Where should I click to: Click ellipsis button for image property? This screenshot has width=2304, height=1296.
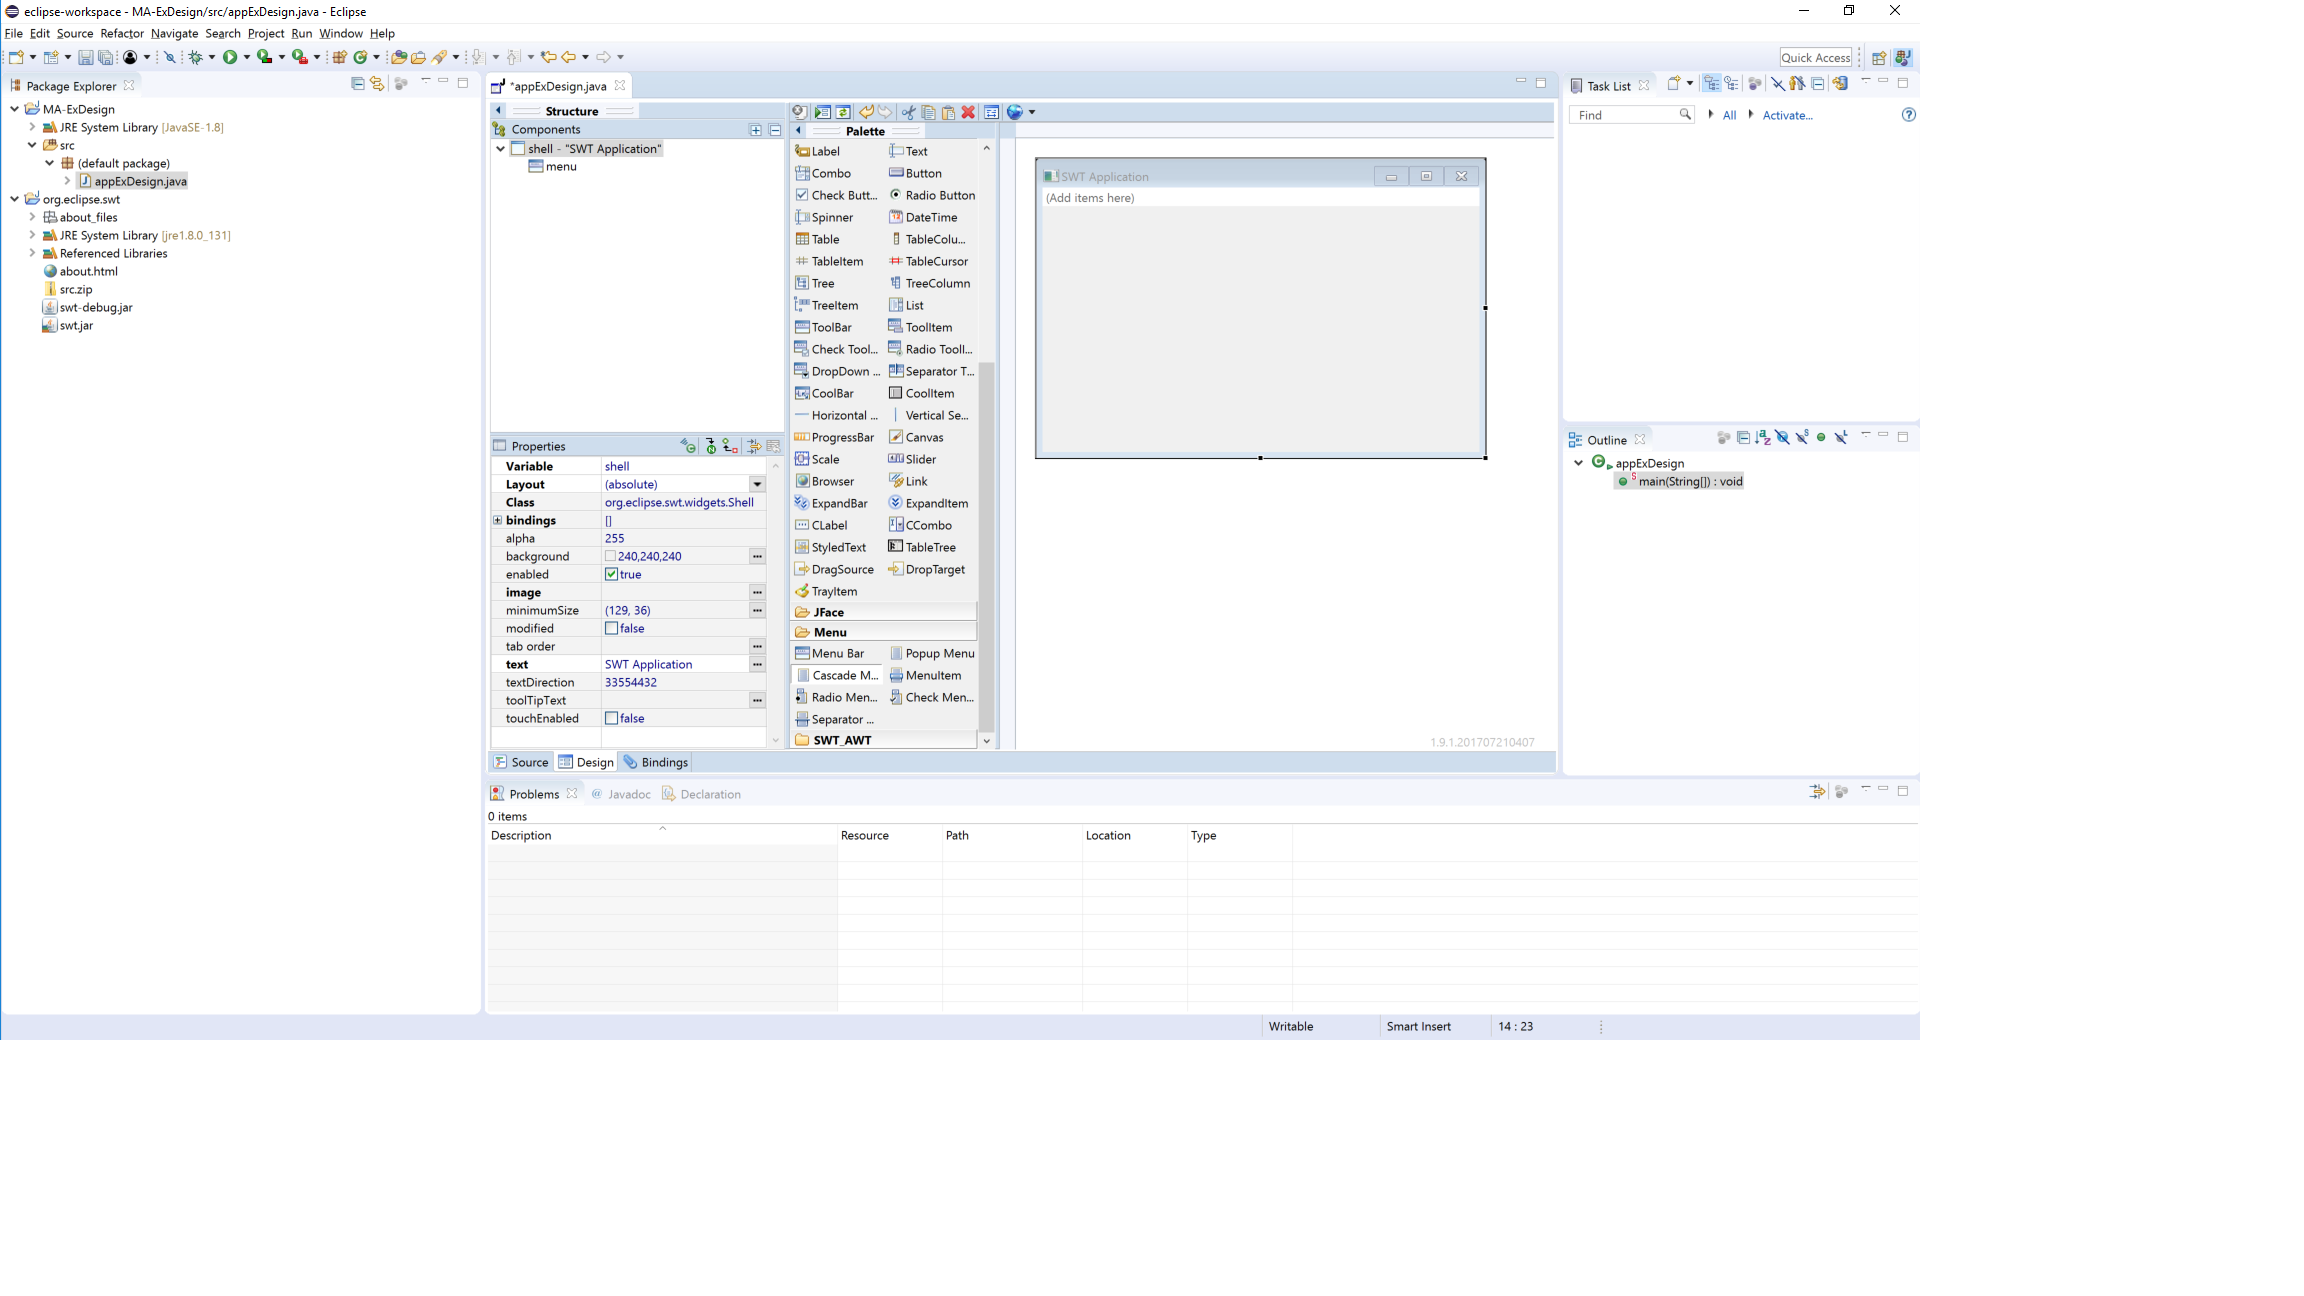[x=757, y=592]
